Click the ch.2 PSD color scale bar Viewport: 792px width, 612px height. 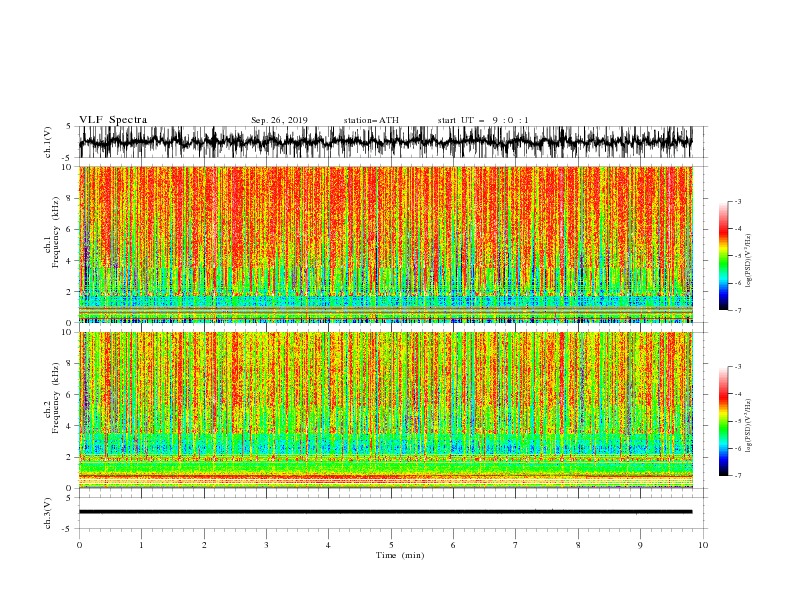pos(723,421)
